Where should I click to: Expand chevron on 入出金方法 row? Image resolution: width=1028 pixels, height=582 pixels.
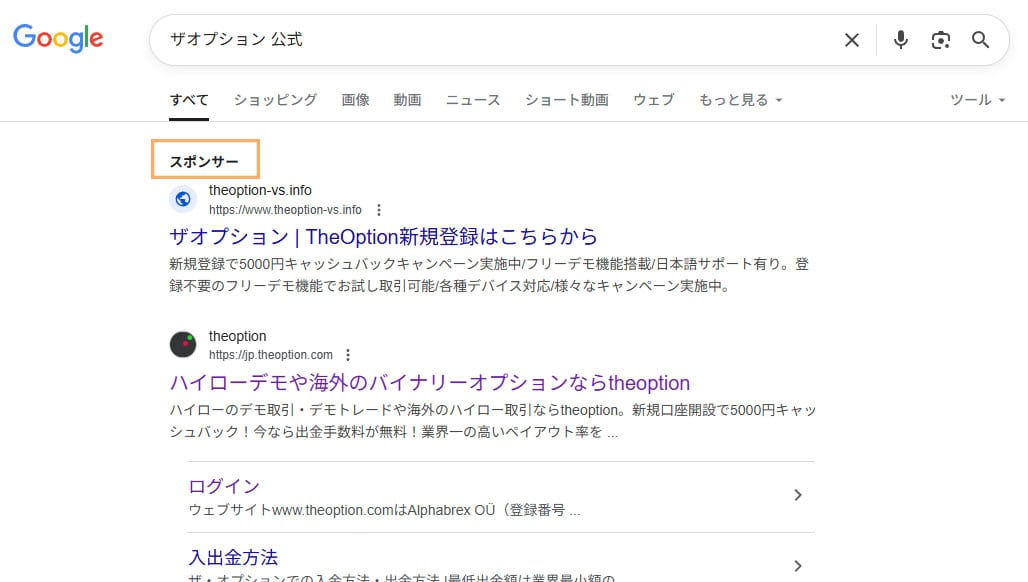[x=798, y=566]
